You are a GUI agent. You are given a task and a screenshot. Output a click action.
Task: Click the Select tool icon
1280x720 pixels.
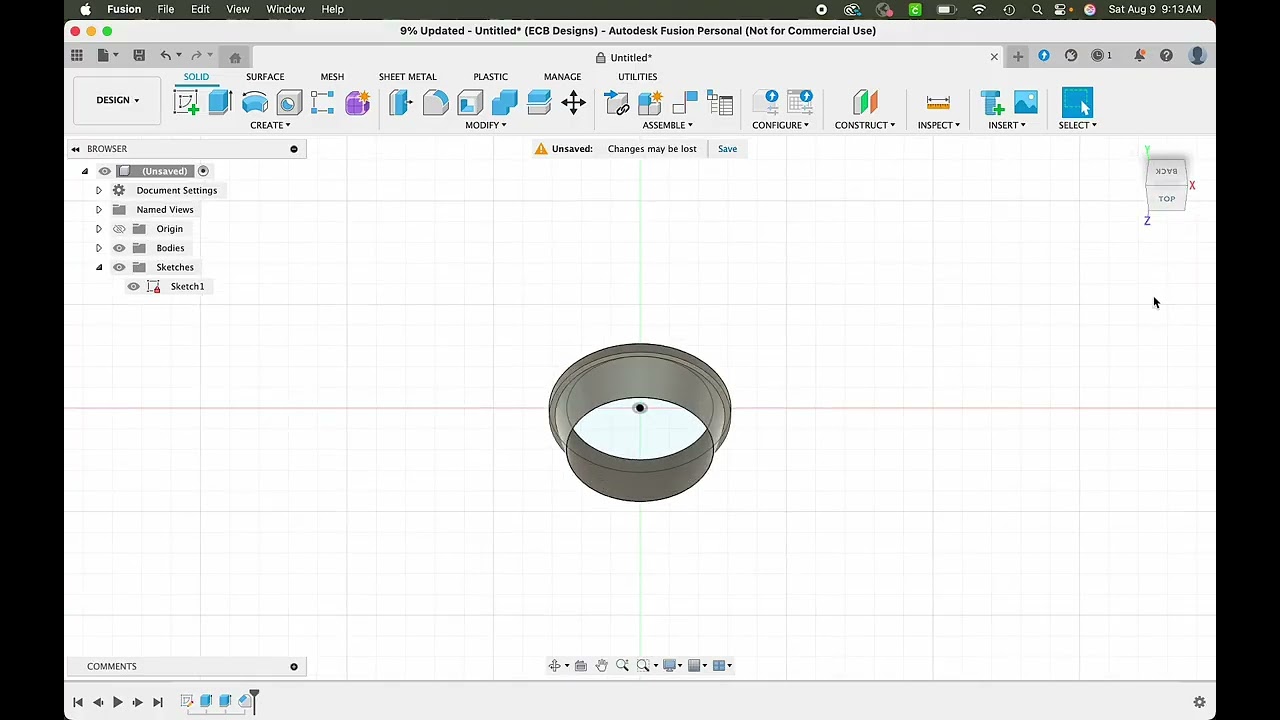pos(1077,102)
